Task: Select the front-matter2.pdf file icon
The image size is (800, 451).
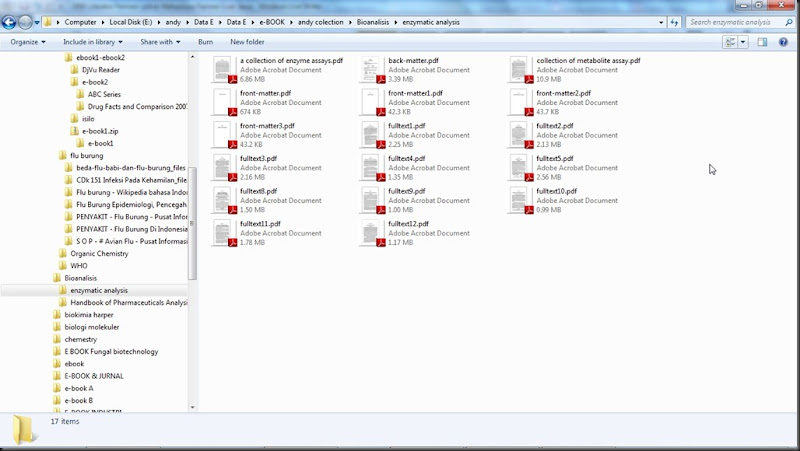Action: (520, 102)
